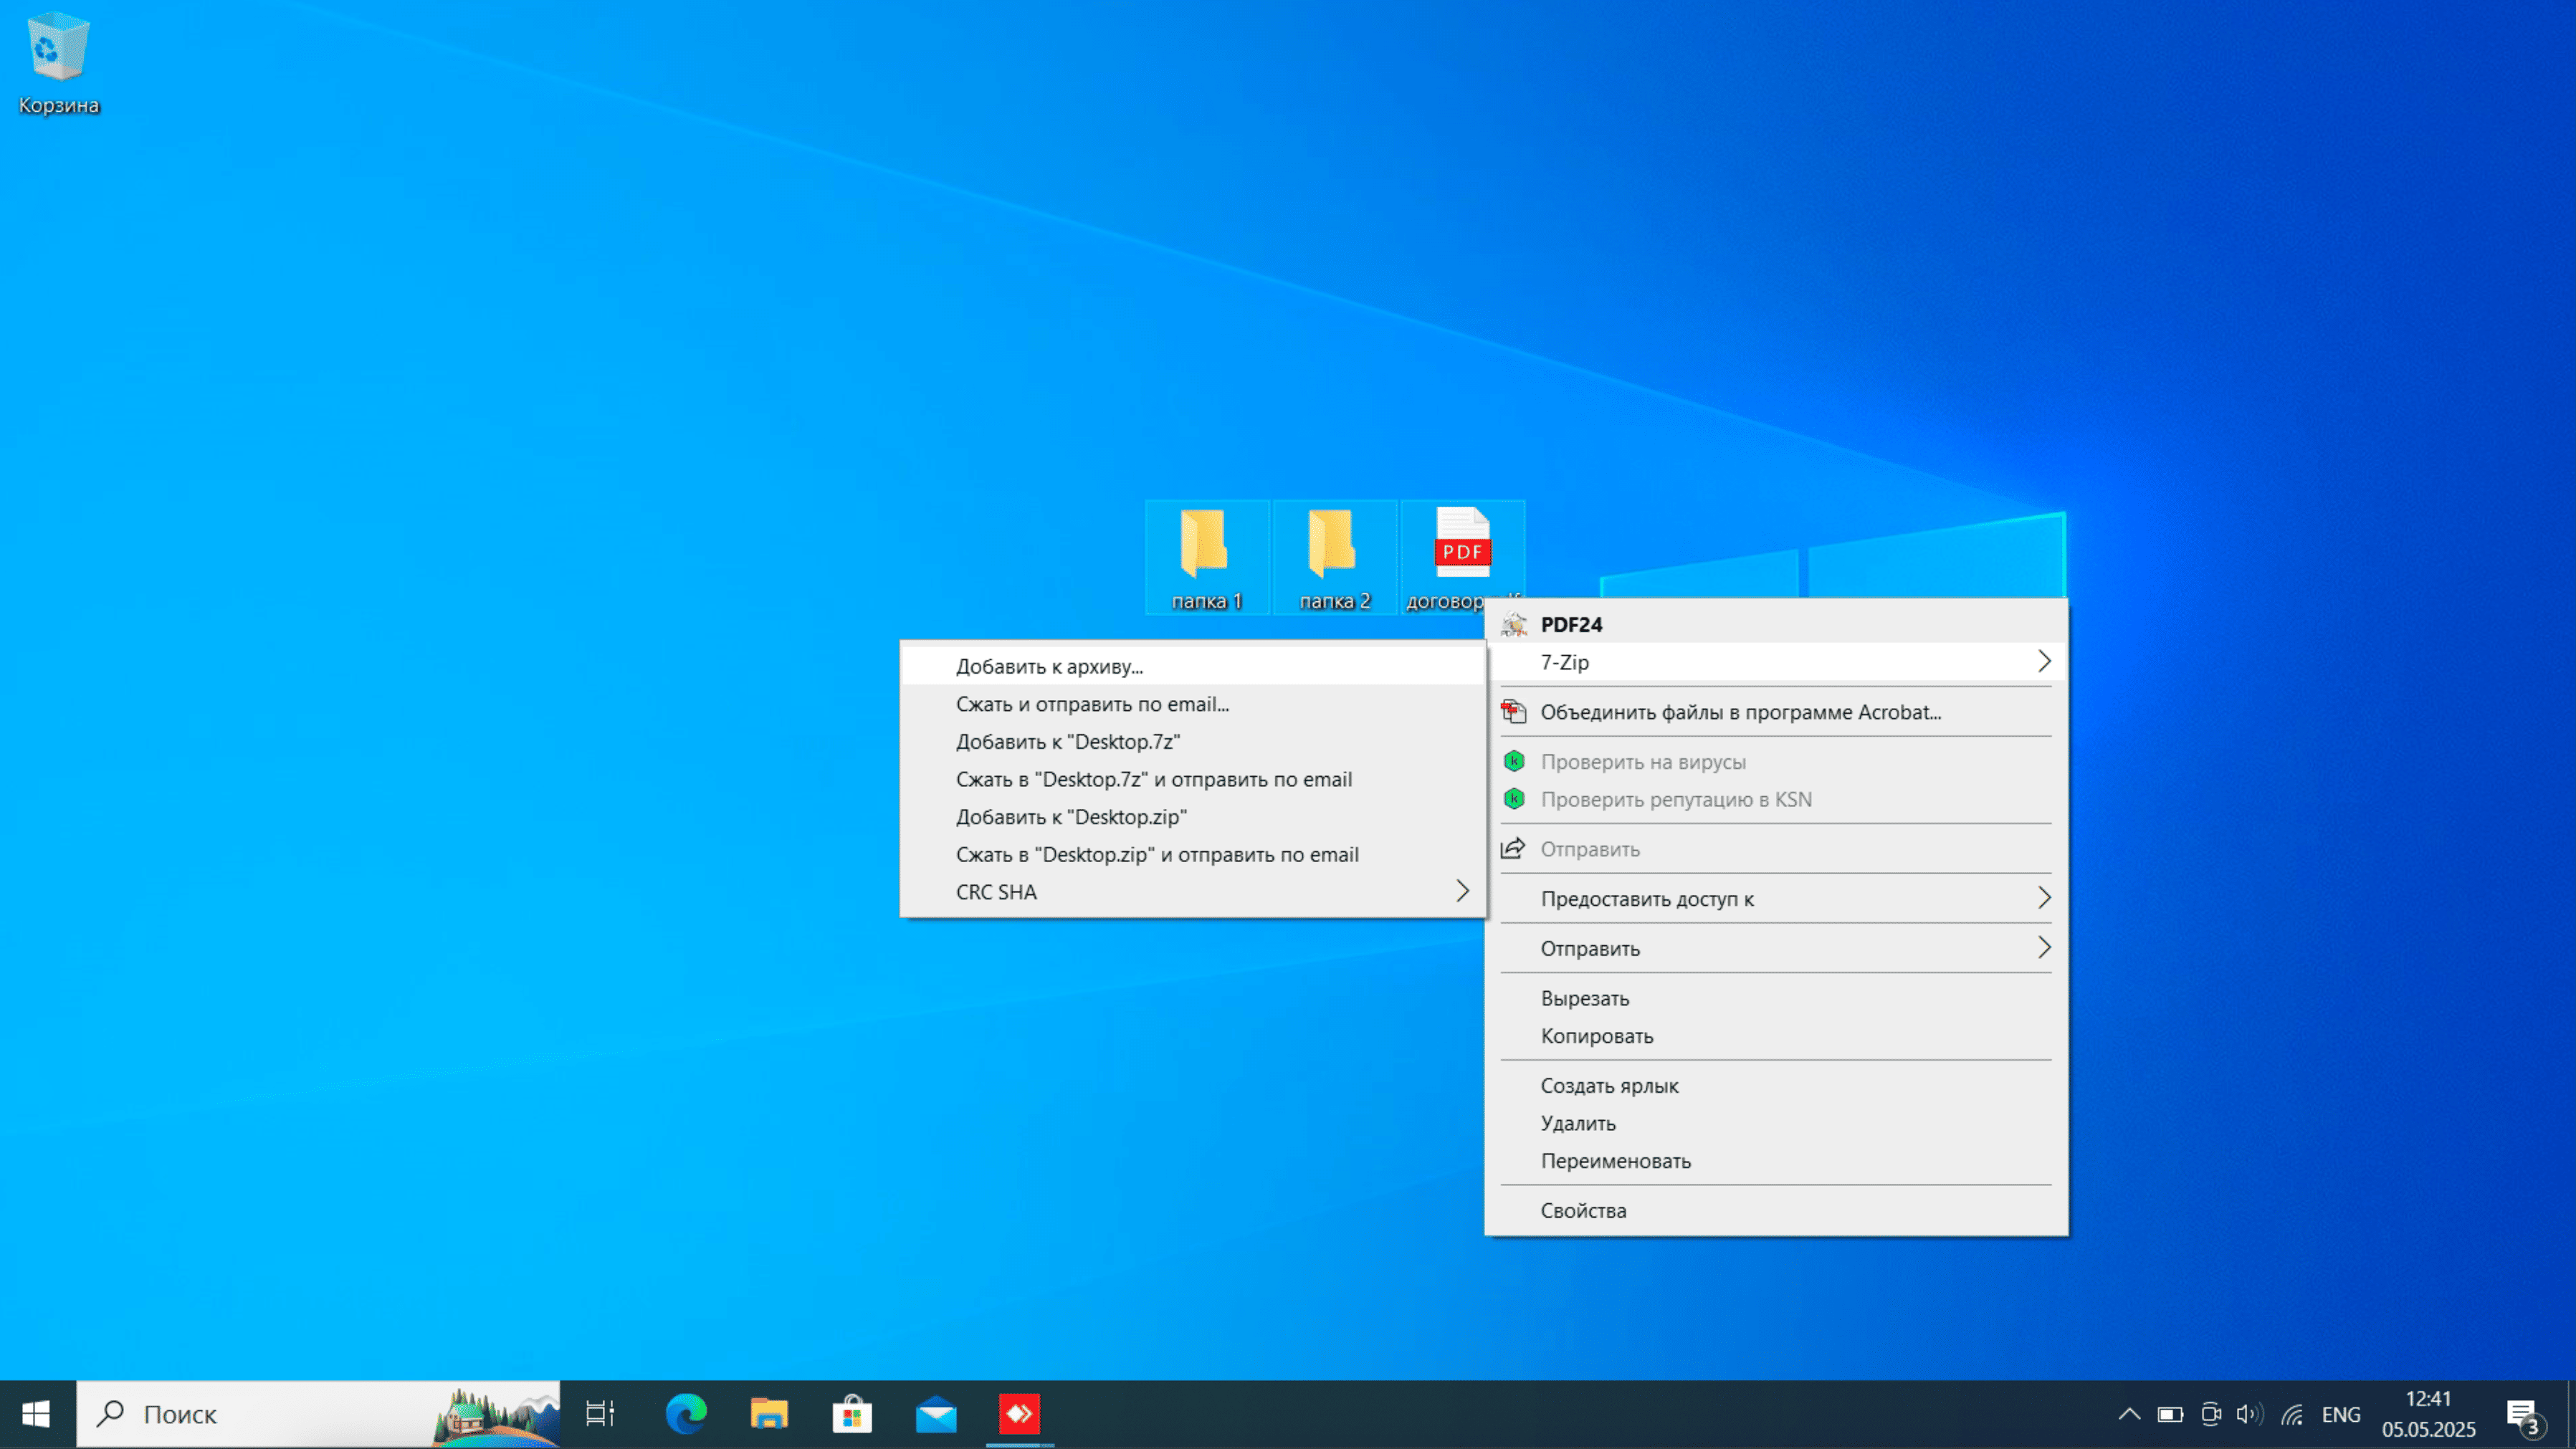Image resolution: width=2576 pixels, height=1449 pixels.
Task: Open the notification center icon
Action: coord(2524,1415)
